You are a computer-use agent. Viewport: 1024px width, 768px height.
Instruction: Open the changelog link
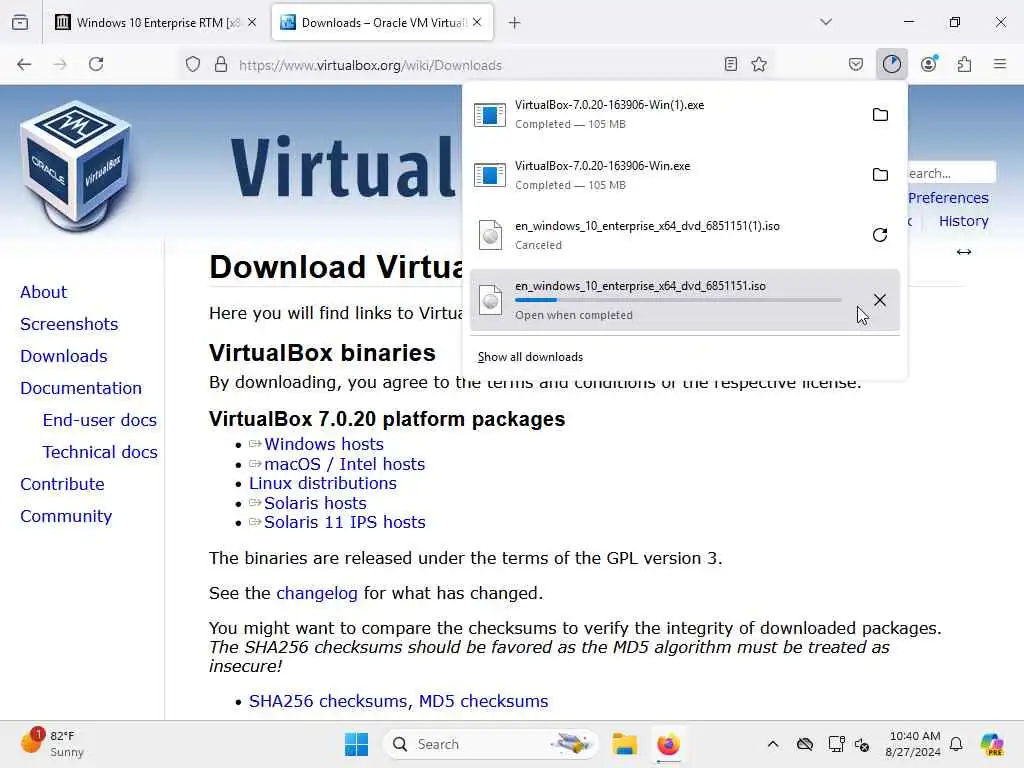coord(317,594)
